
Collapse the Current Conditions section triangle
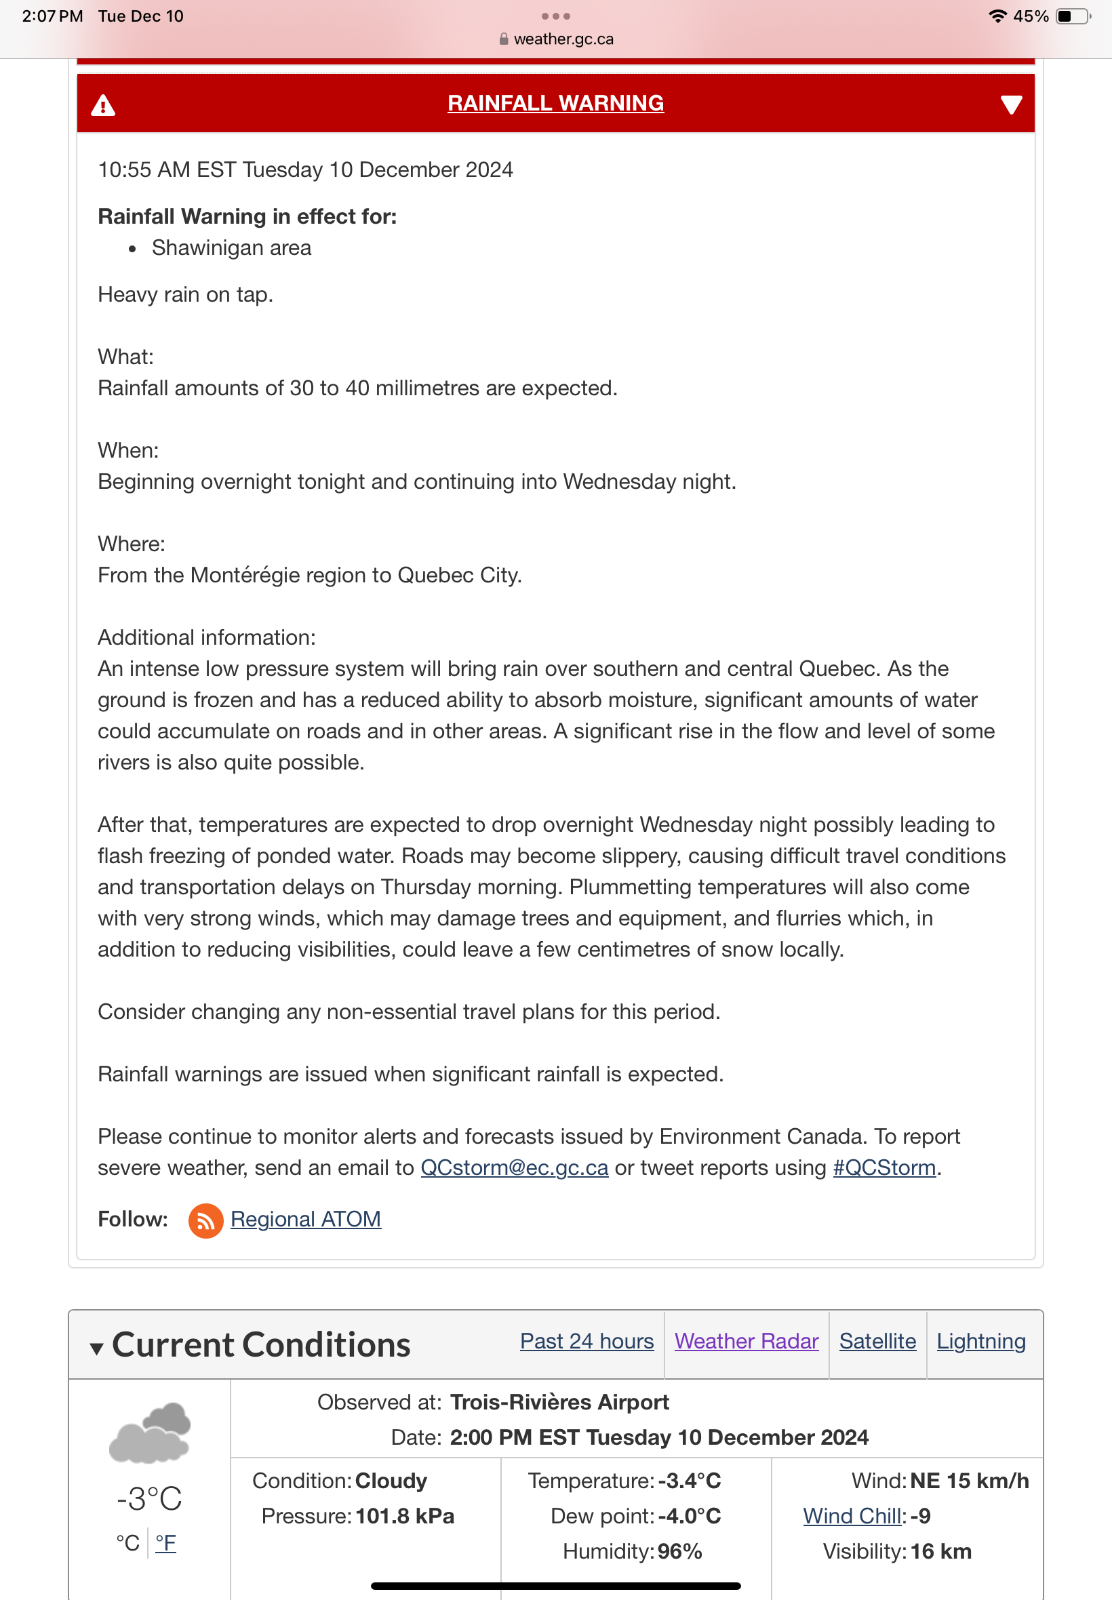click(96, 1348)
